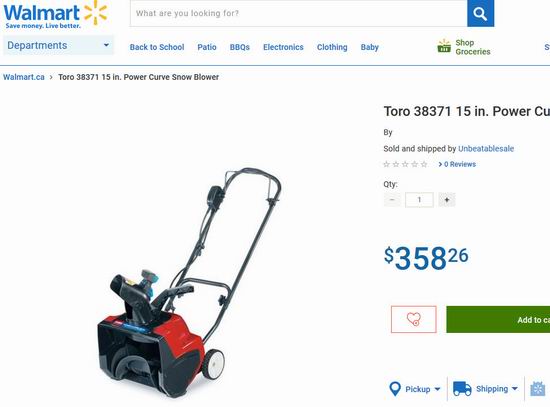The width and height of the screenshot is (550, 407).
Task: Click the Pickup location pin icon
Action: coord(395,389)
